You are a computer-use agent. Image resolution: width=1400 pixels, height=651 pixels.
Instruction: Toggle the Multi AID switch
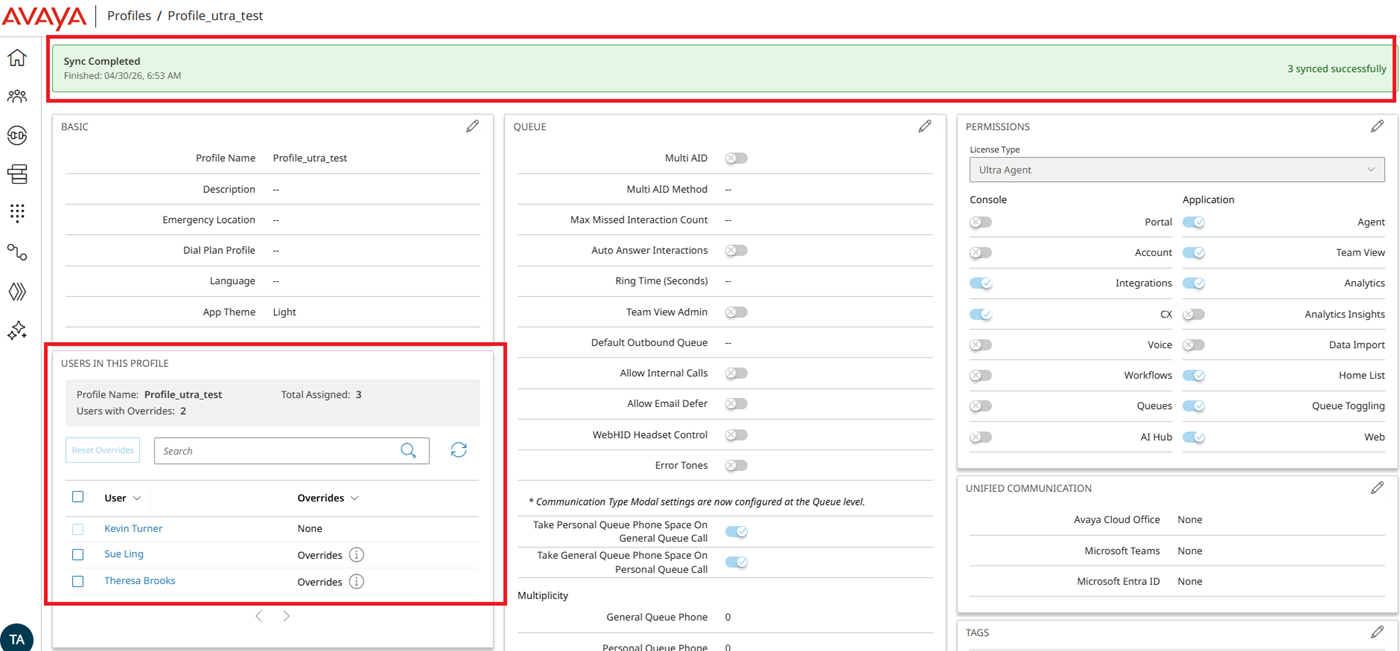(736, 158)
